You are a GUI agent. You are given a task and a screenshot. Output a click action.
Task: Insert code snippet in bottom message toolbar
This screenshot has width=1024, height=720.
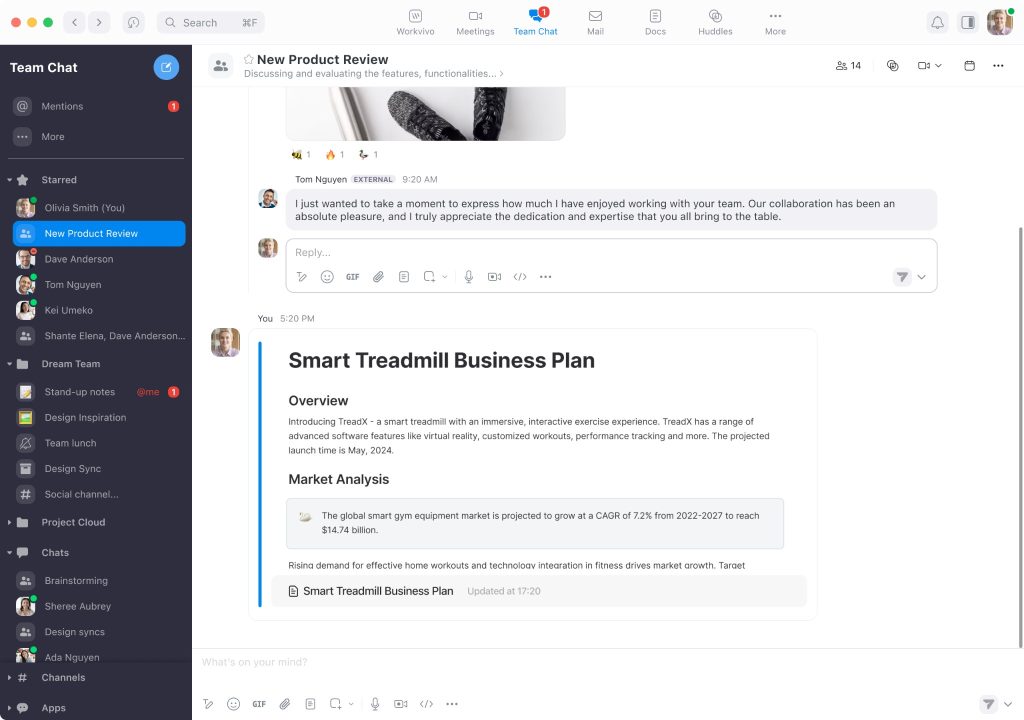click(x=426, y=704)
